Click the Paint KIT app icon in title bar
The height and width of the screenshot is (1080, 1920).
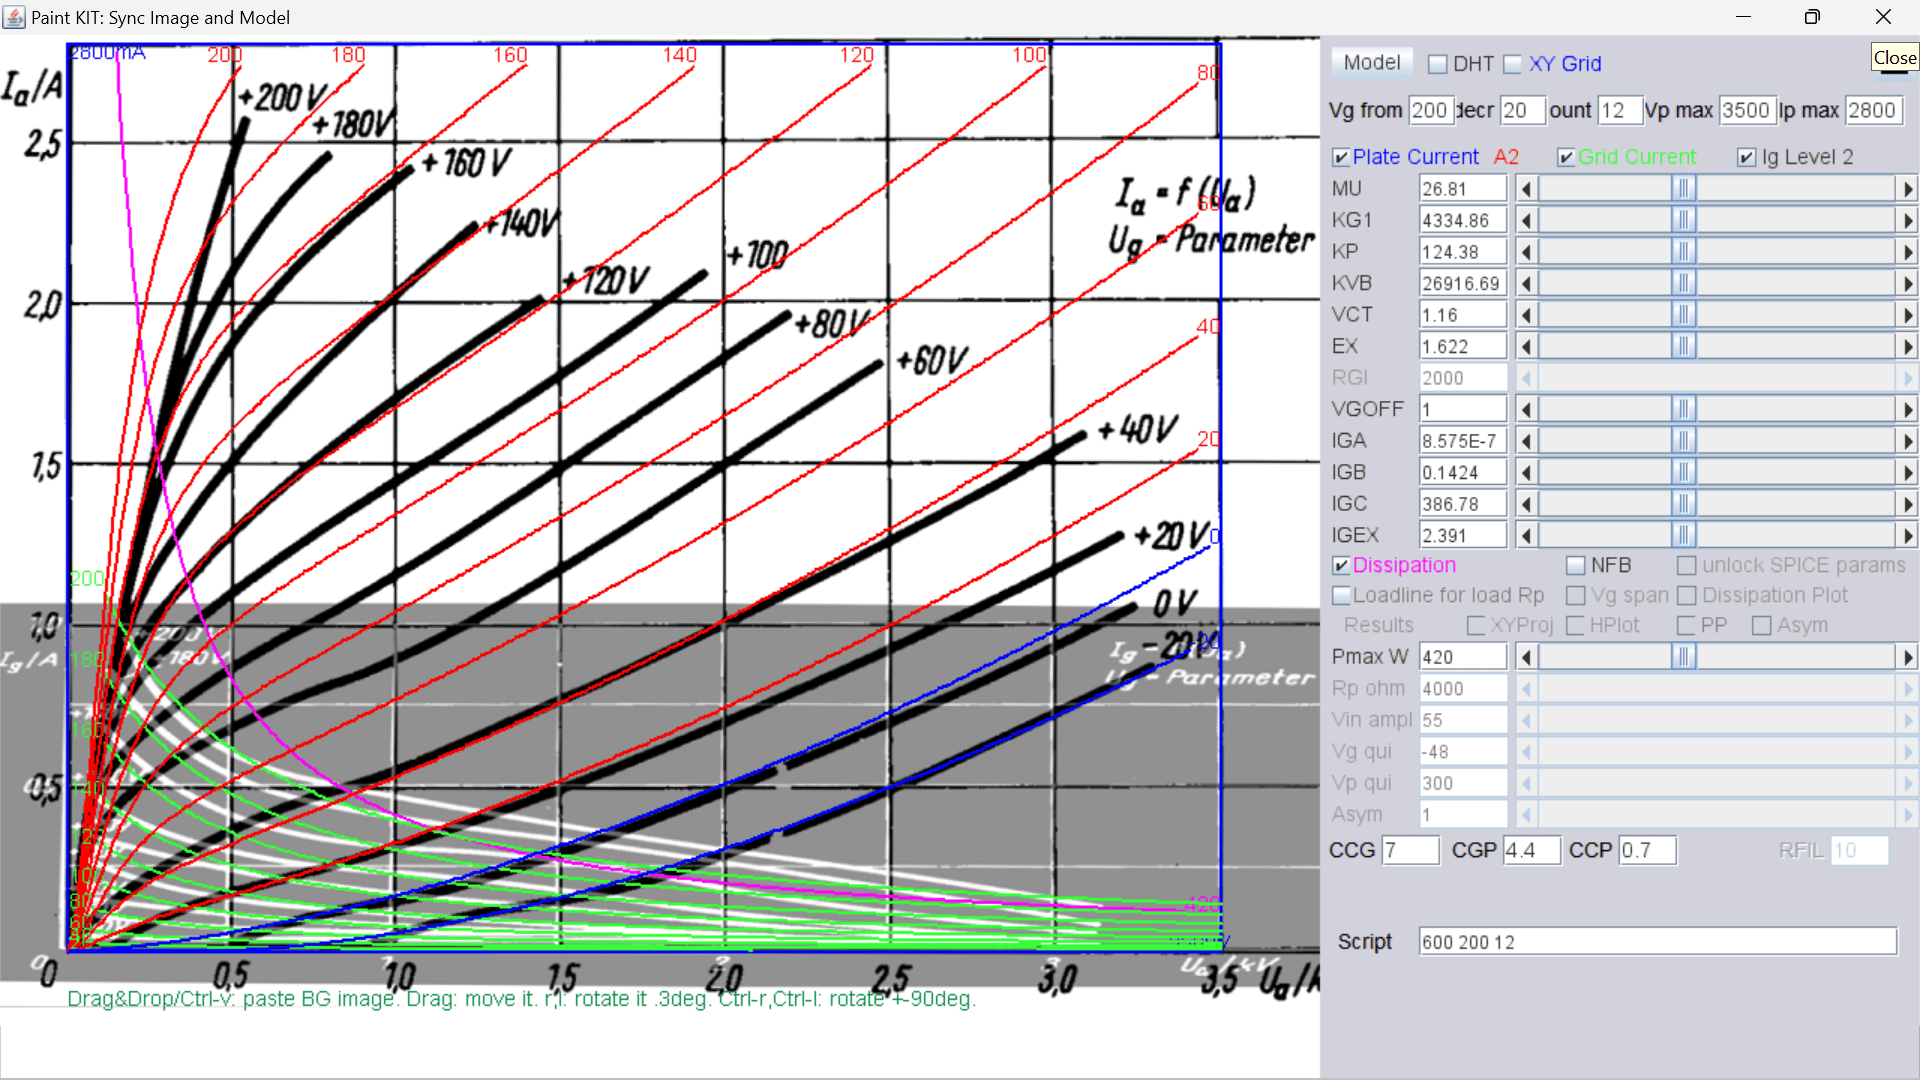[x=14, y=17]
